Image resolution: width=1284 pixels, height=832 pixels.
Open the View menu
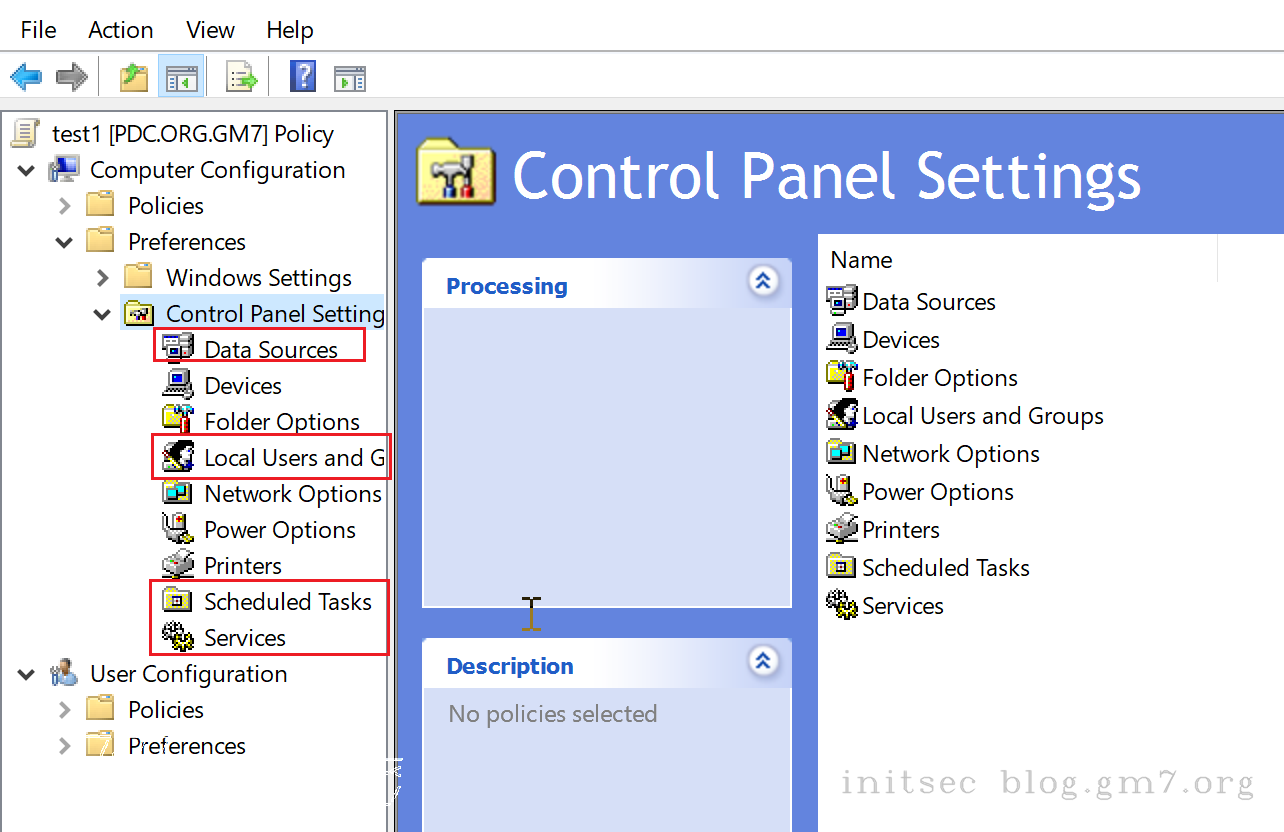click(x=210, y=30)
